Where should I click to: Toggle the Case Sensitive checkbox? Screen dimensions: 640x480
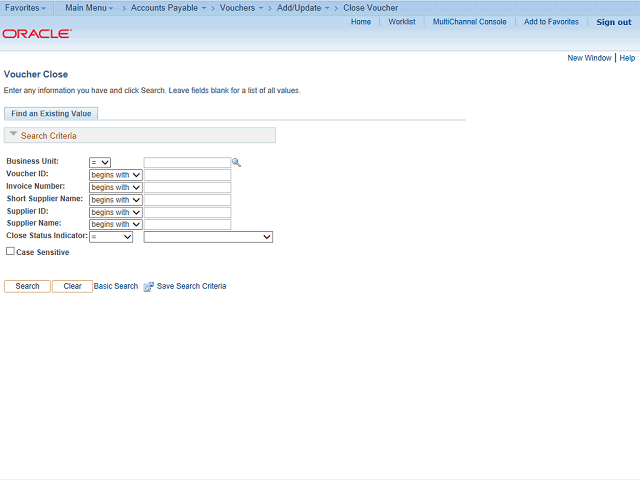10,251
